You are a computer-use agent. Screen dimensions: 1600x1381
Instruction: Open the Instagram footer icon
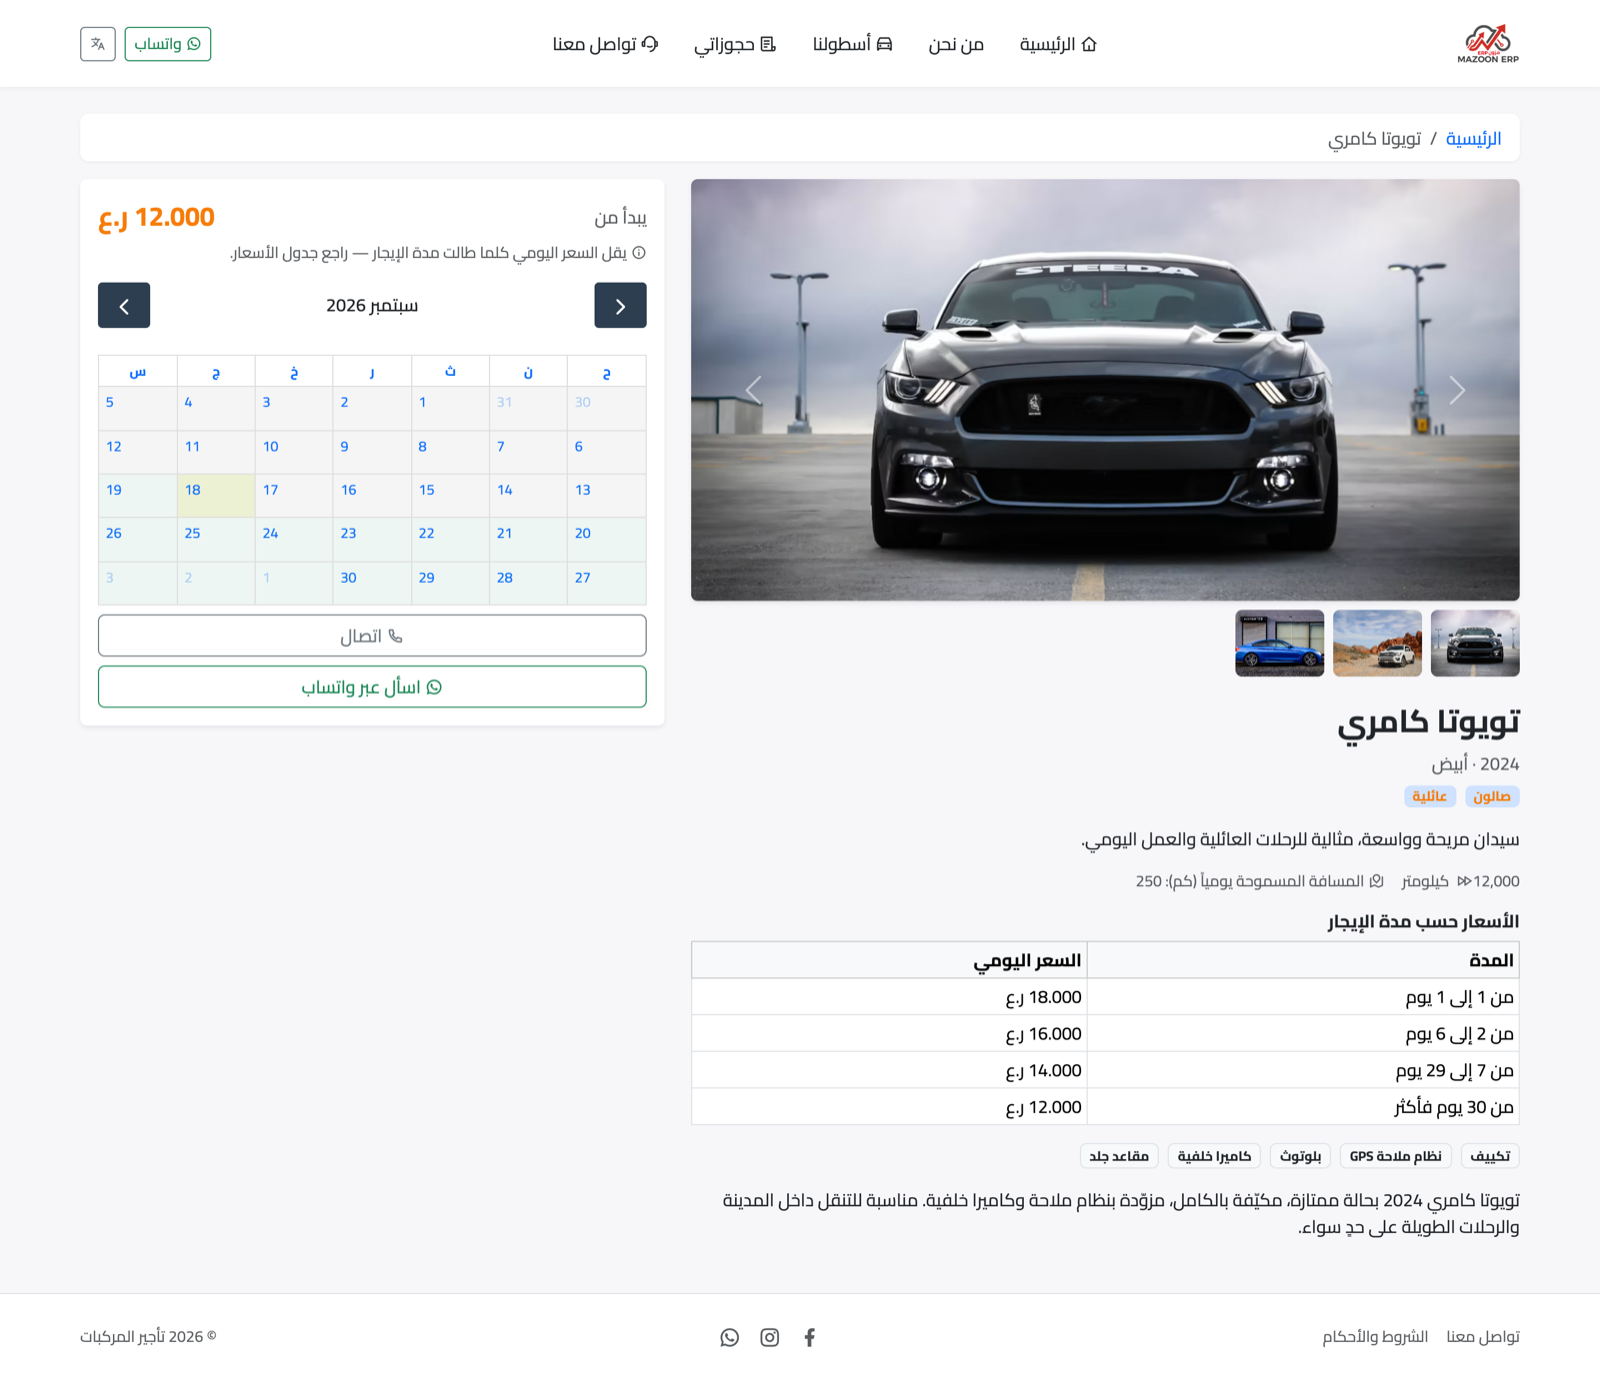click(769, 1337)
